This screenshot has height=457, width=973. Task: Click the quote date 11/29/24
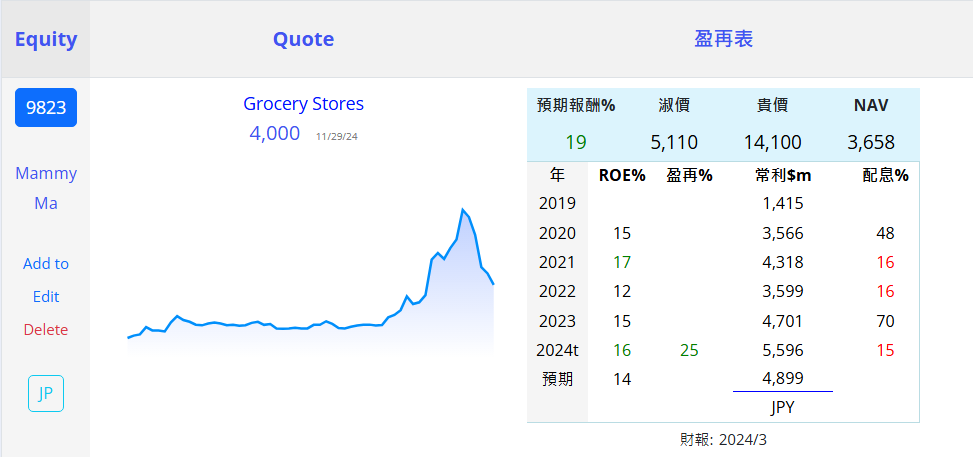337,137
